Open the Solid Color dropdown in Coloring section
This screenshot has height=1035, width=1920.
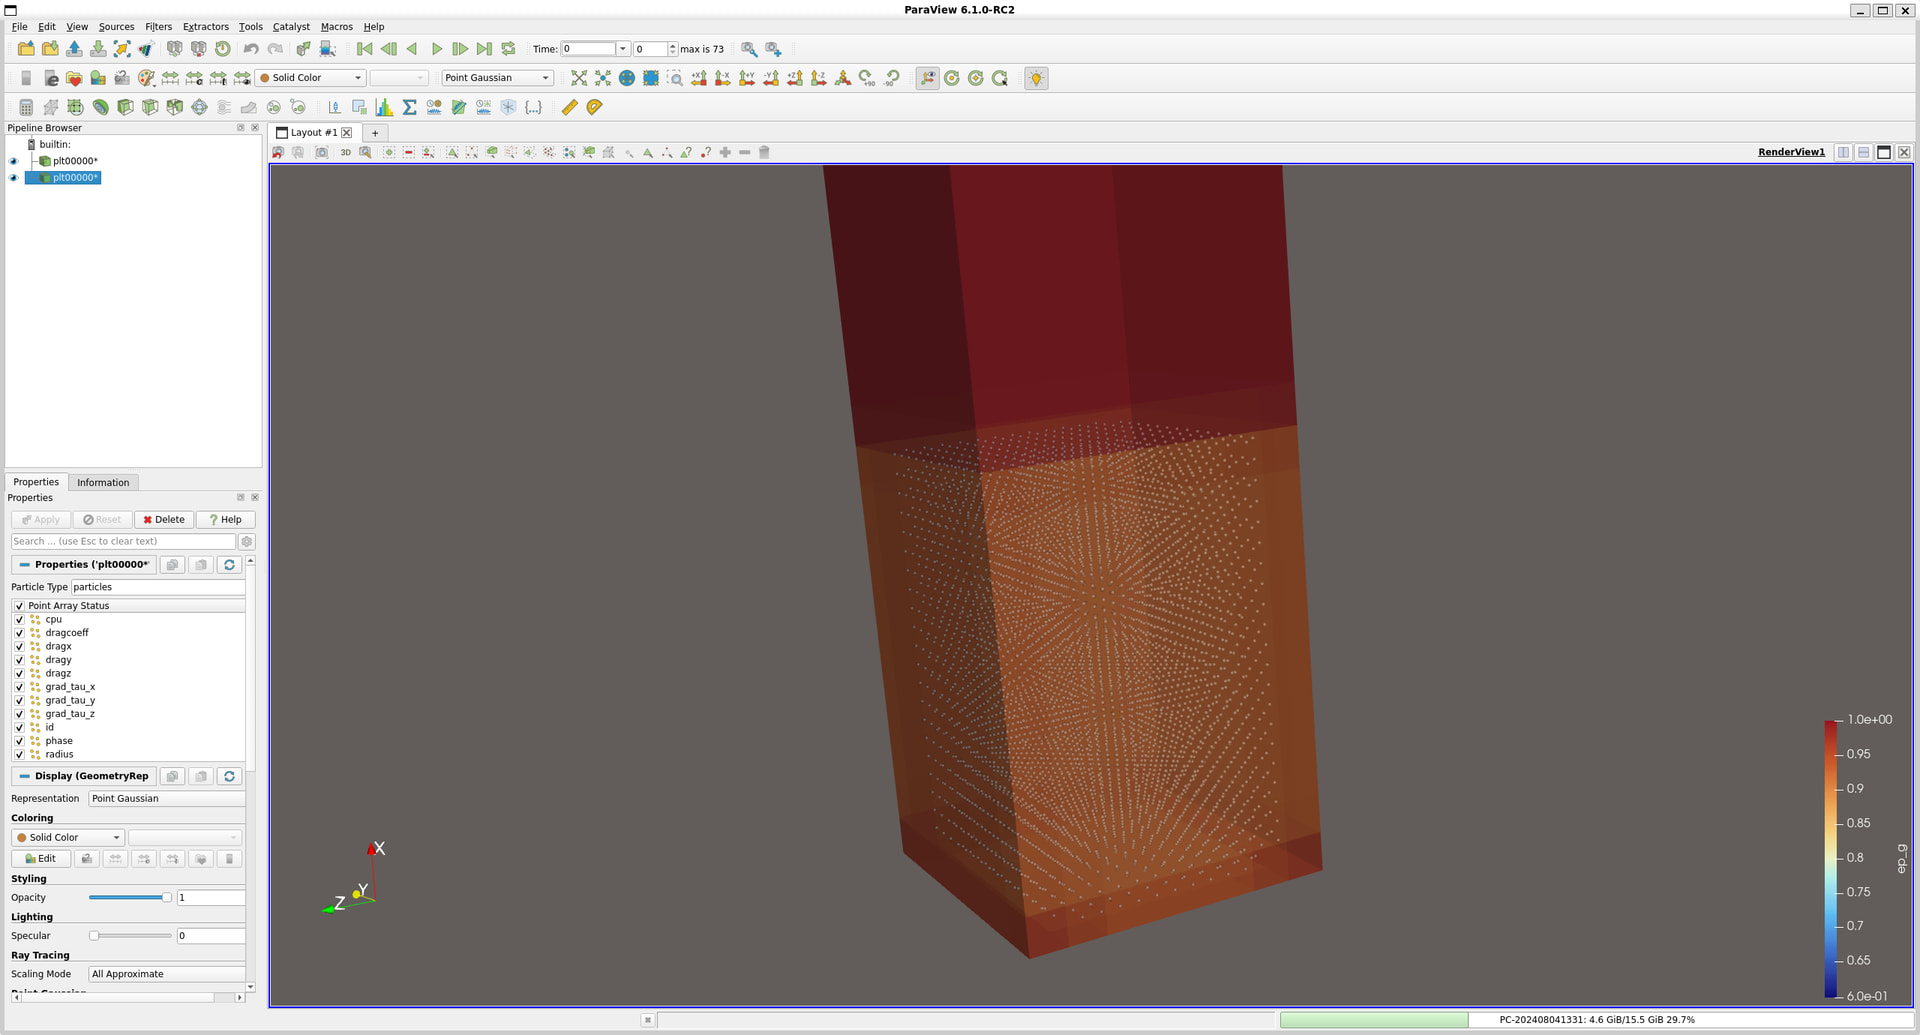[x=68, y=838]
